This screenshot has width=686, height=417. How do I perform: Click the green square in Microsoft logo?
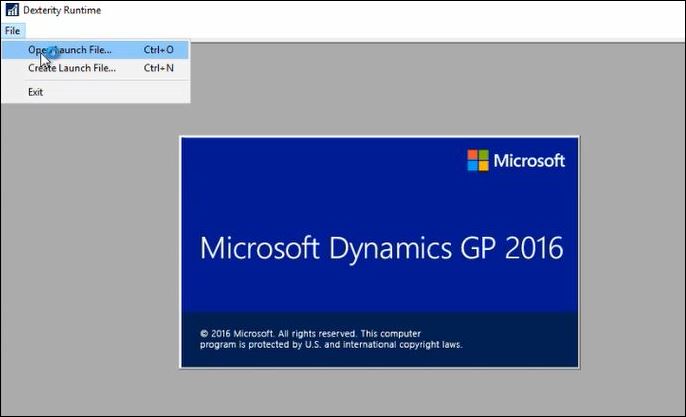pyautogui.click(x=484, y=155)
